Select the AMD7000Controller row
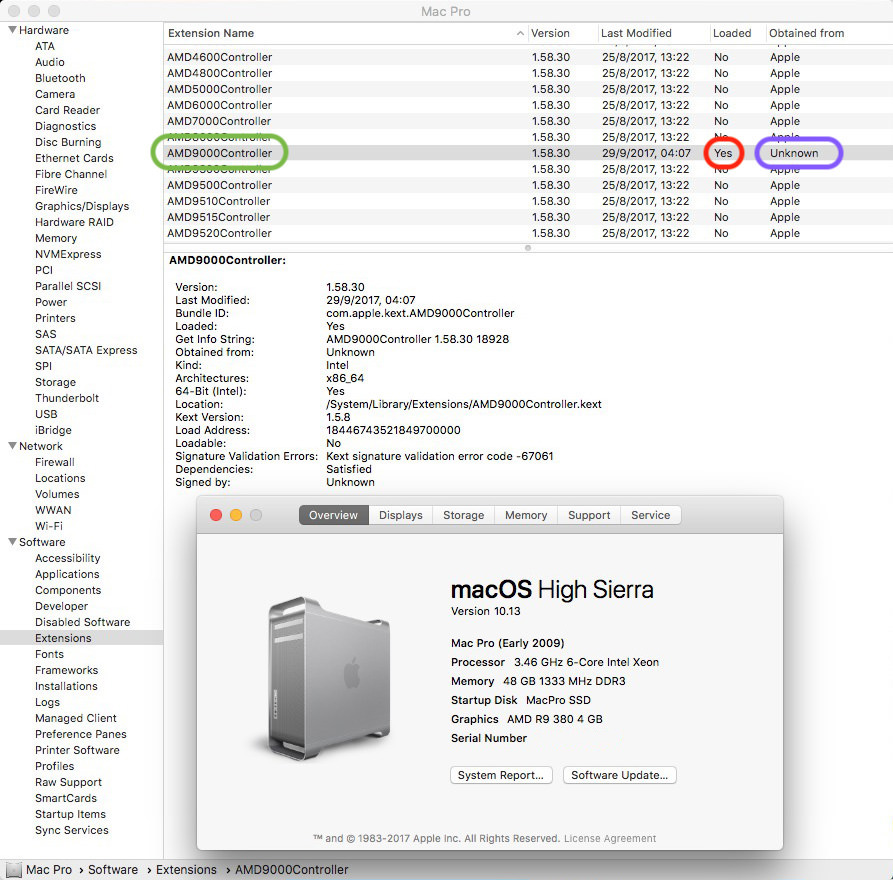Image resolution: width=893 pixels, height=880 pixels. tap(528, 121)
